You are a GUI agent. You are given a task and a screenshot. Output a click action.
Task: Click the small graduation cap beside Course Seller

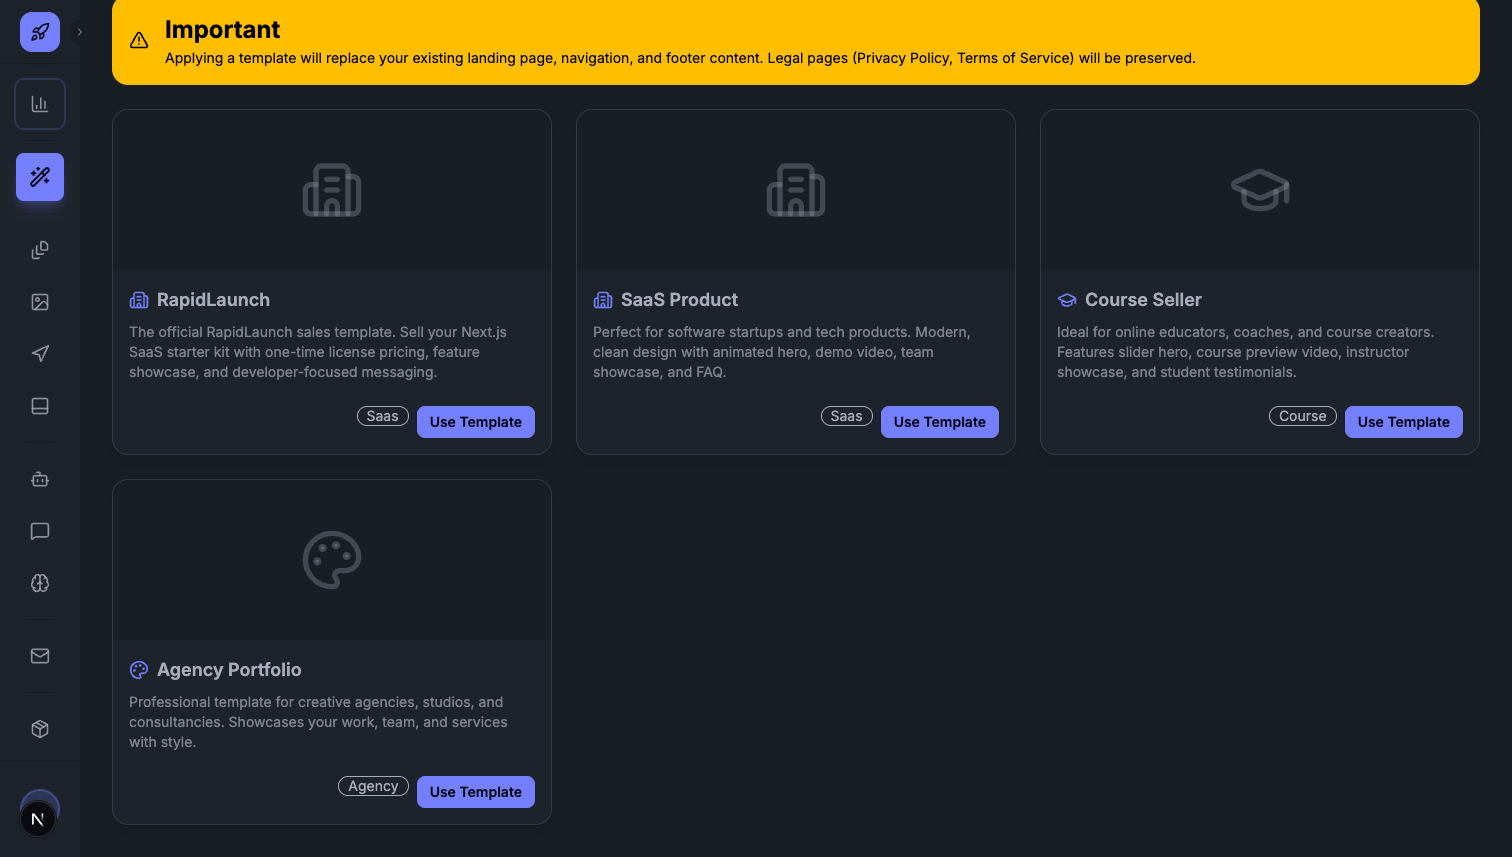click(x=1067, y=300)
